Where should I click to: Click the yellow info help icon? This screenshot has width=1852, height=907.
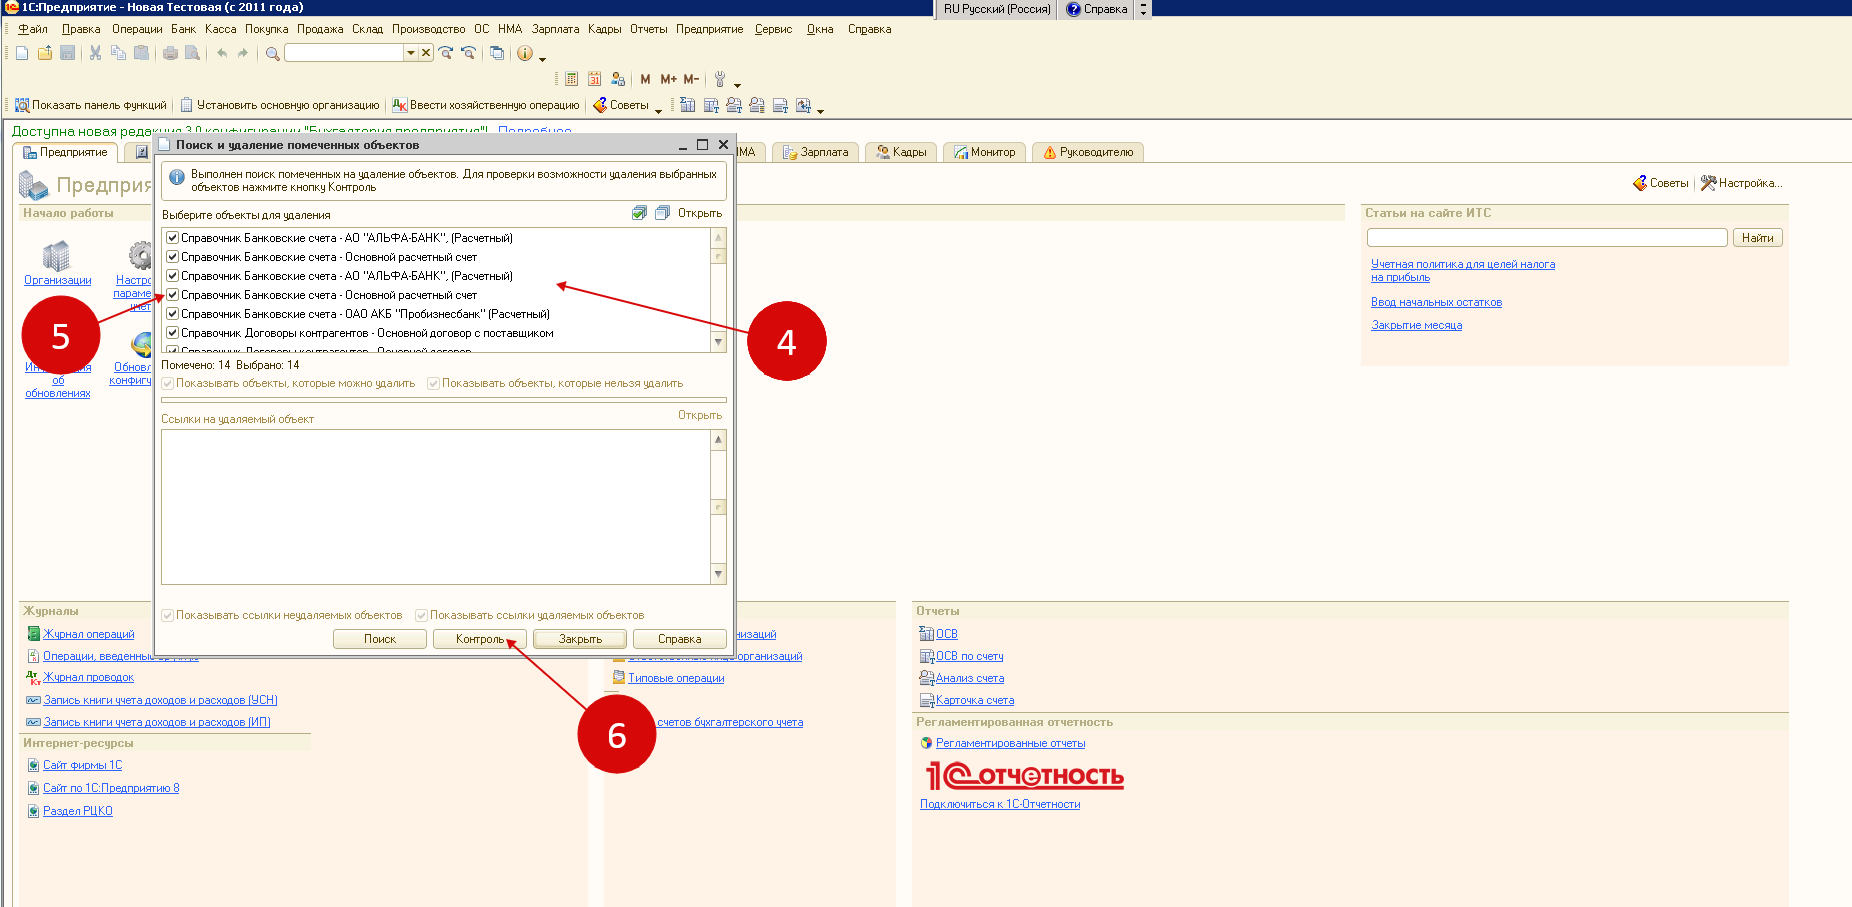pos(525,53)
